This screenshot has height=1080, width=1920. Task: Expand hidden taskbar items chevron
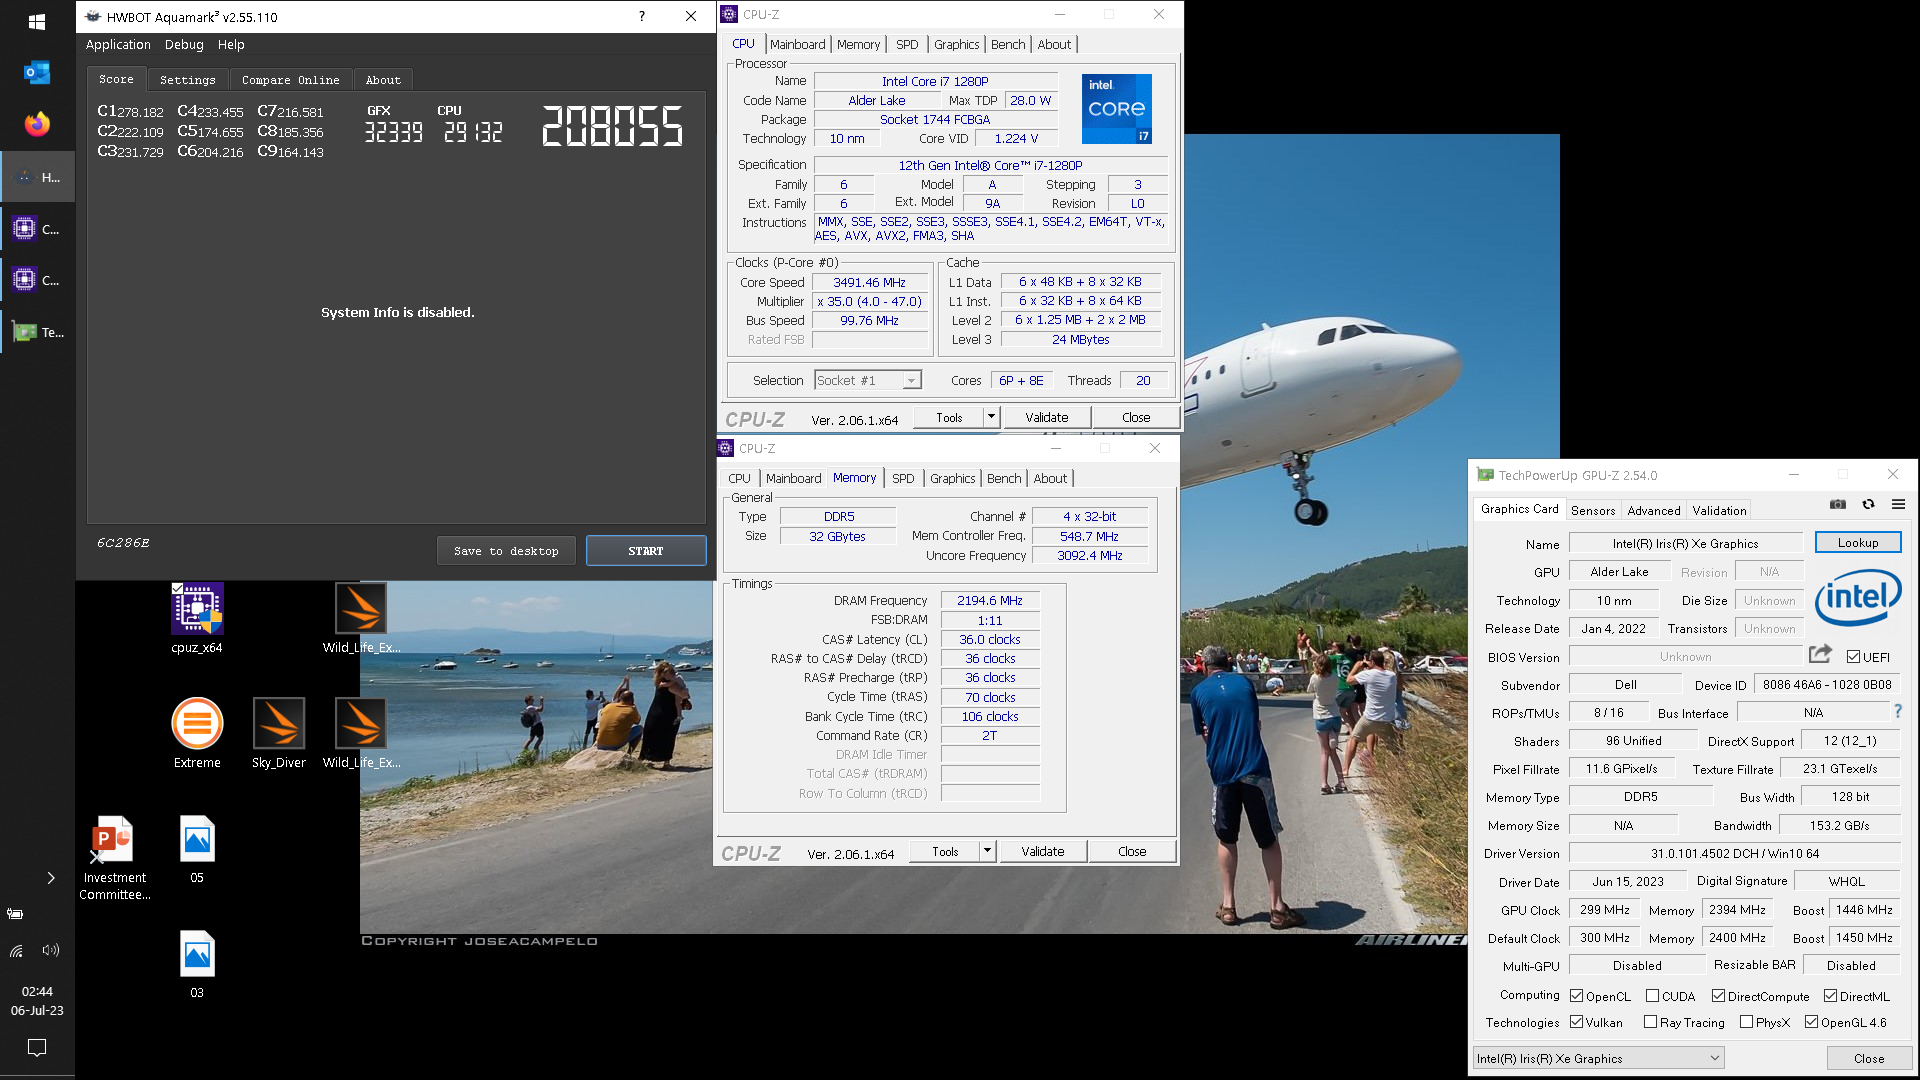click(51, 878)
